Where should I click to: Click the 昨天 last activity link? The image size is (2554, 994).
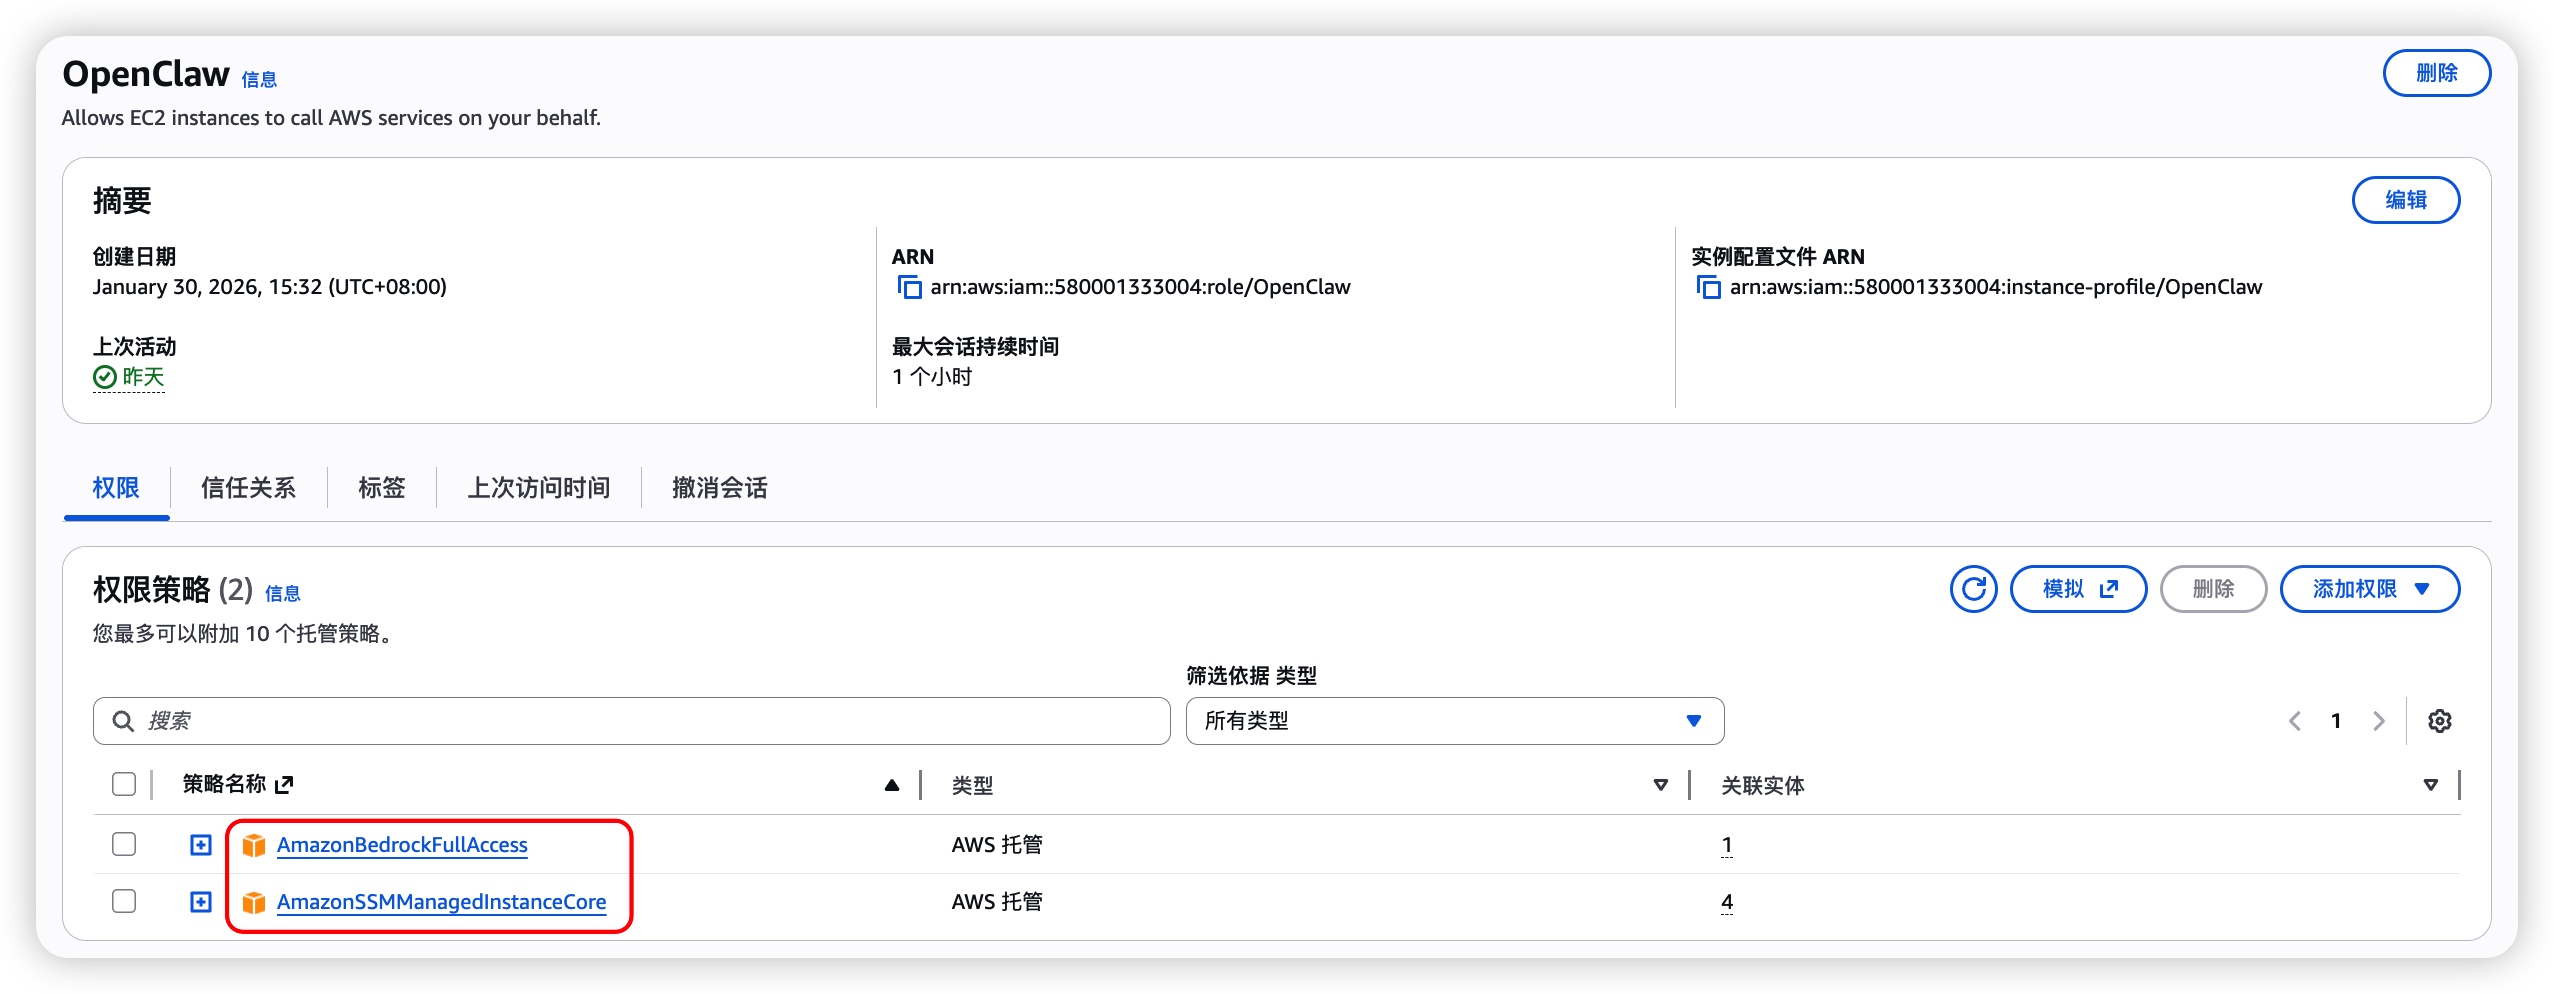(143, 377)
